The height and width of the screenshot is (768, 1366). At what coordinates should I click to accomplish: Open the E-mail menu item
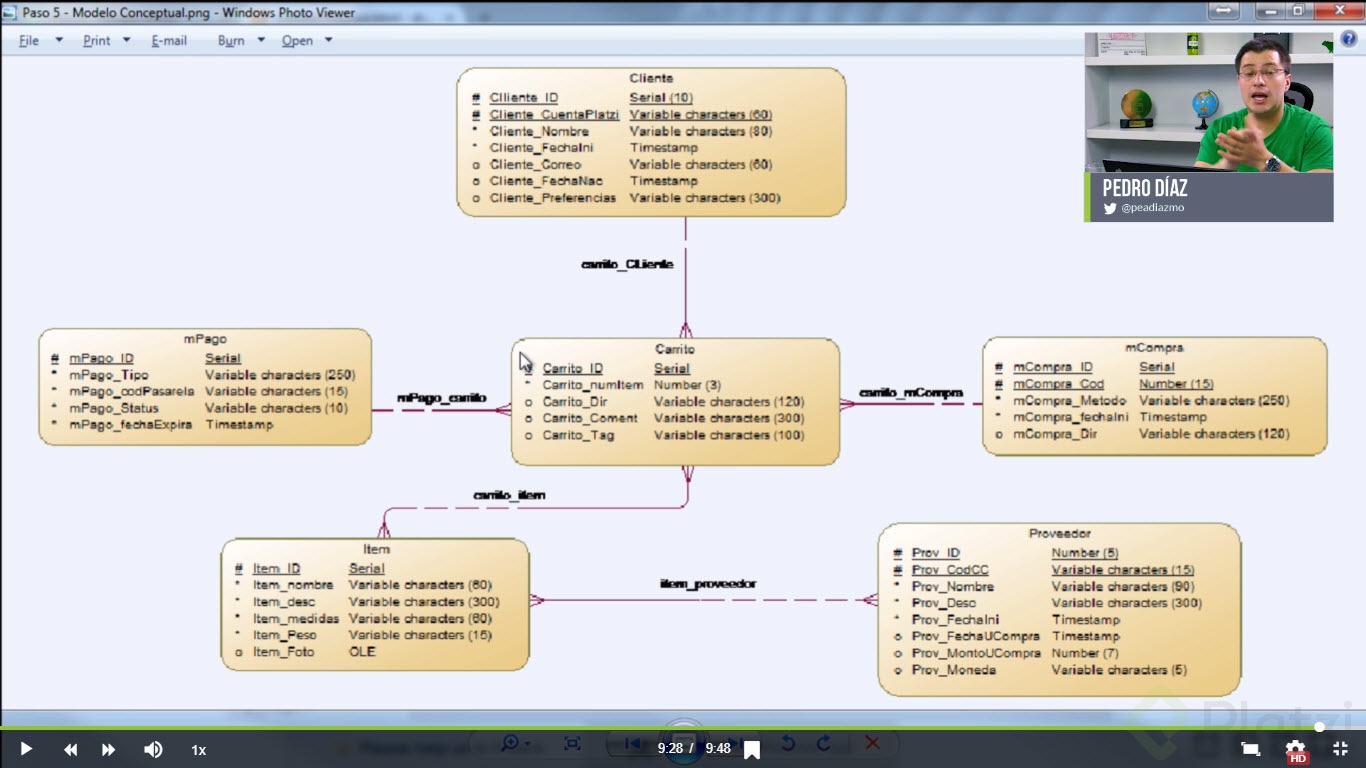(x=169, y=41)
